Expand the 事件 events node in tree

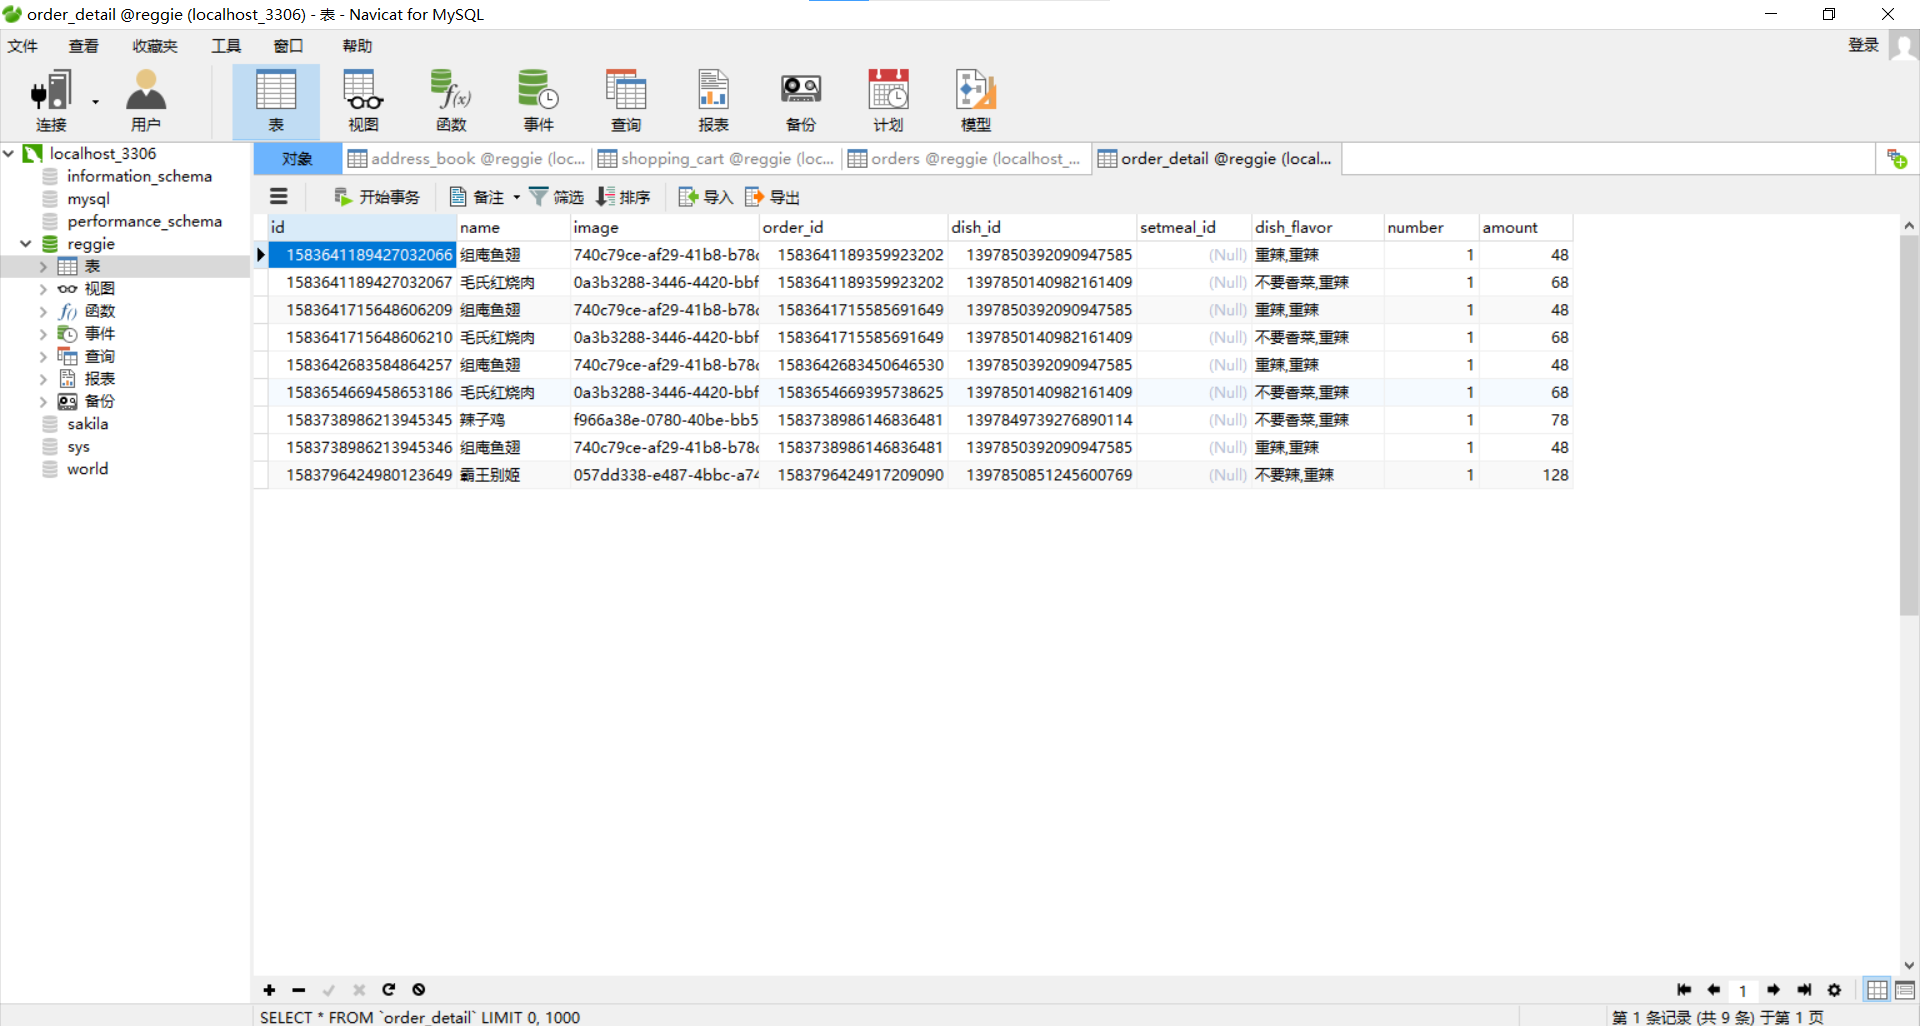click(x=43, y=334)
